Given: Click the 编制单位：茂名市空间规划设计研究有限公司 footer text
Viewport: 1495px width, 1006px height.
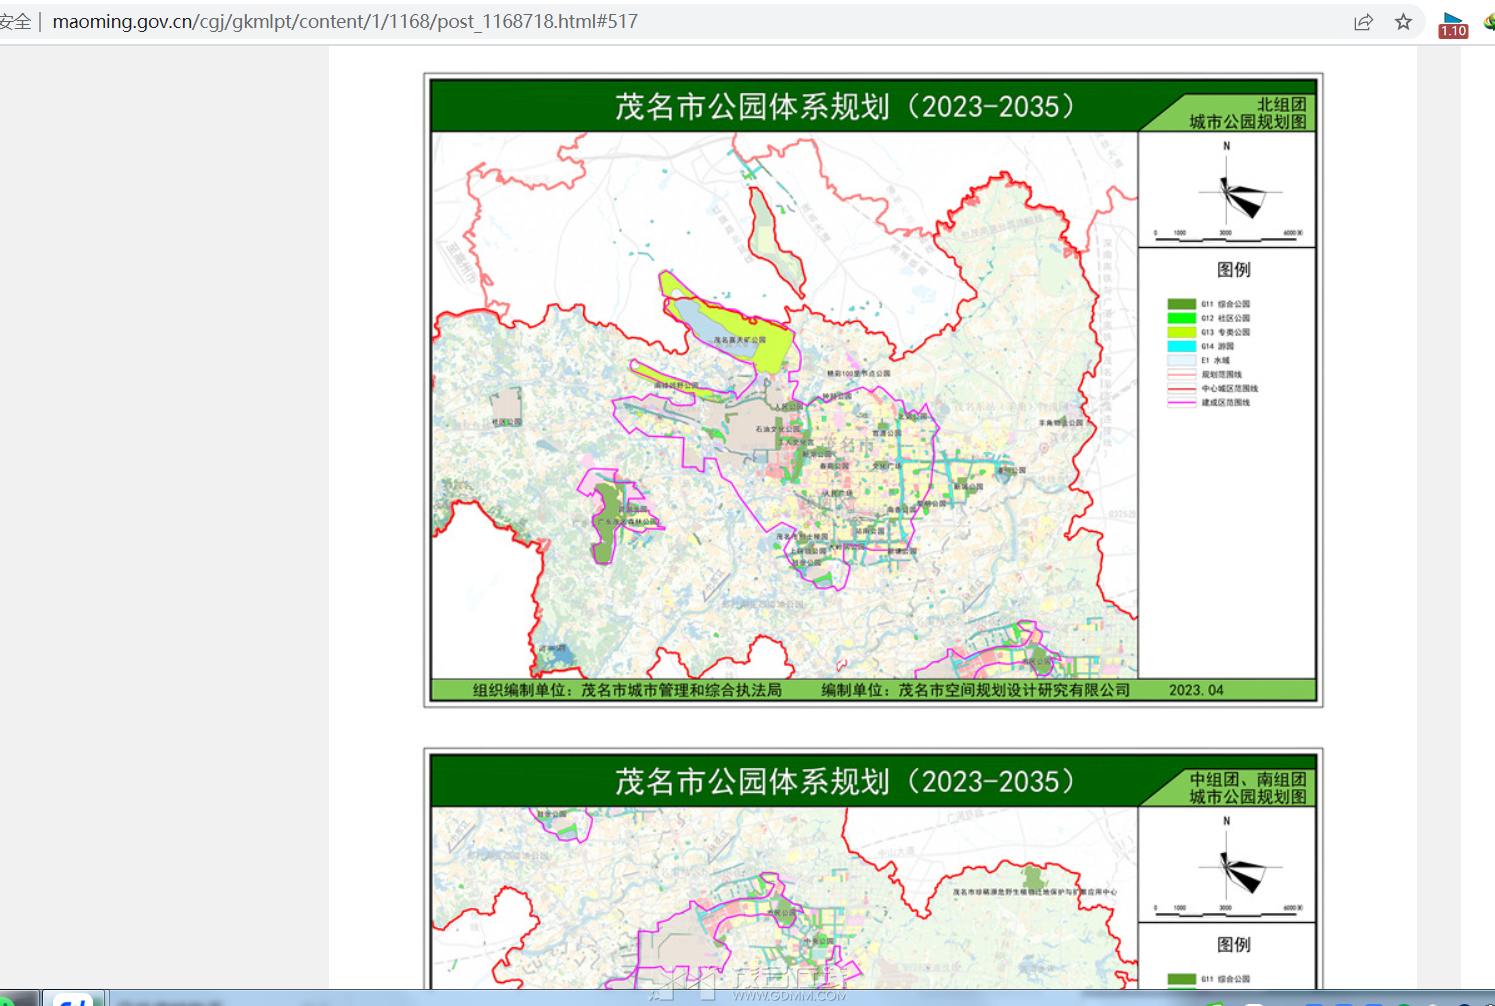Looking at the screenshot, I should [975, 690].
